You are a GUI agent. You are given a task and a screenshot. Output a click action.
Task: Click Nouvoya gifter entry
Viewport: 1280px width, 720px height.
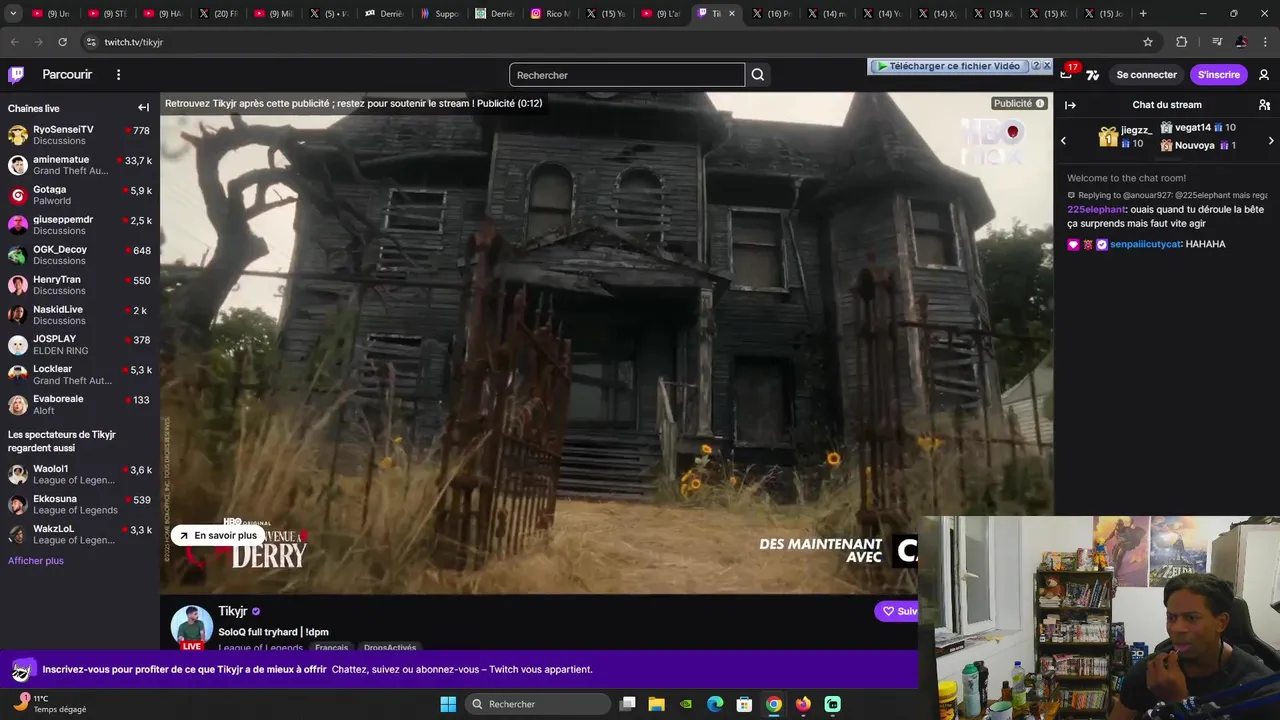[x=1198, y=146]
